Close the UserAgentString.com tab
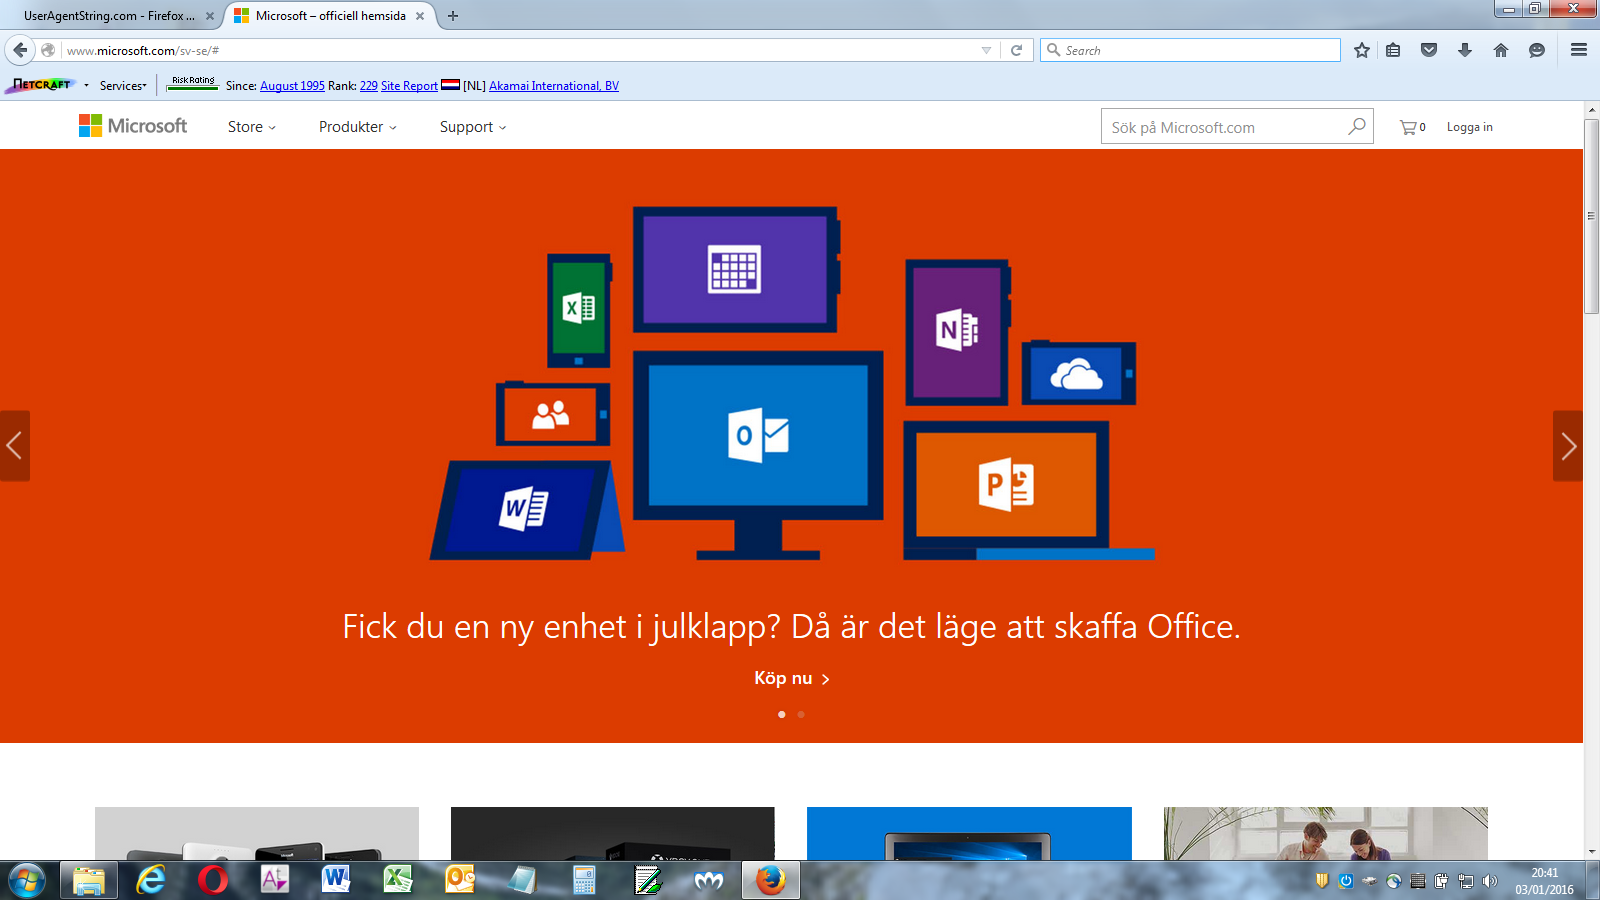The width and height of the screenshot is (1600, 900). [x=210, y=16]
